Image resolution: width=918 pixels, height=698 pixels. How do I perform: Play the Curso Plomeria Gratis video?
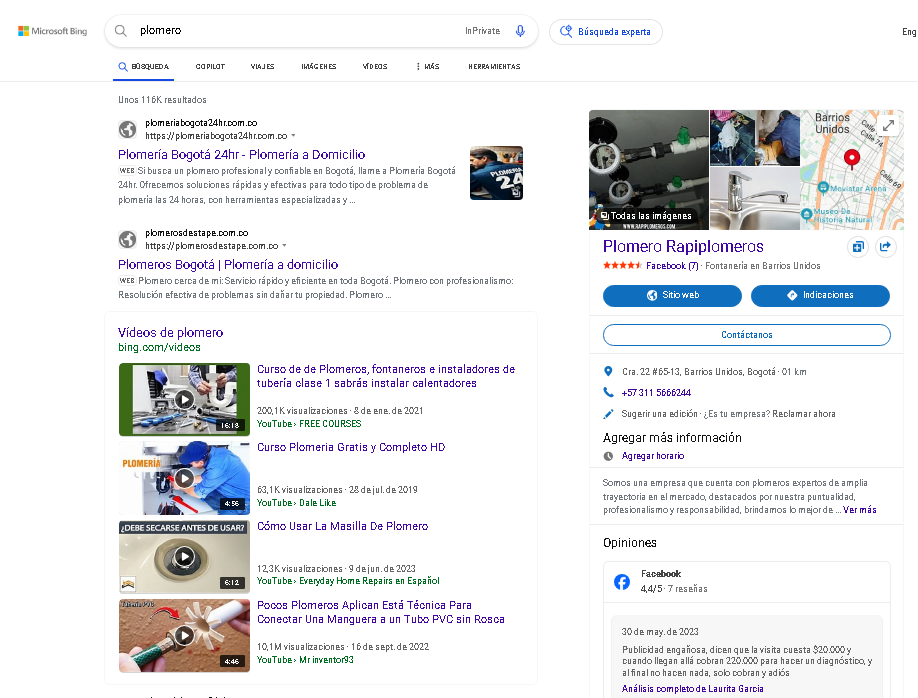point(184,478)
